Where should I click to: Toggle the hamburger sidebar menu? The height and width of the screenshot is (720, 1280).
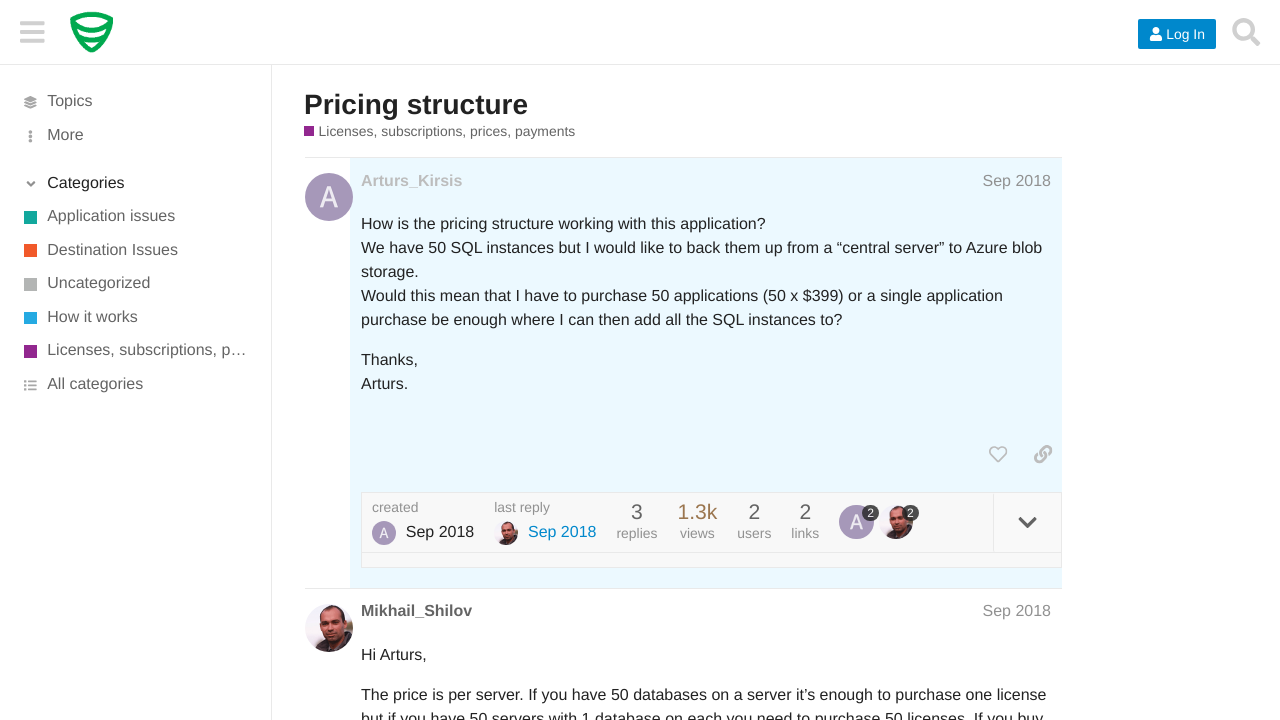[32, 32]
